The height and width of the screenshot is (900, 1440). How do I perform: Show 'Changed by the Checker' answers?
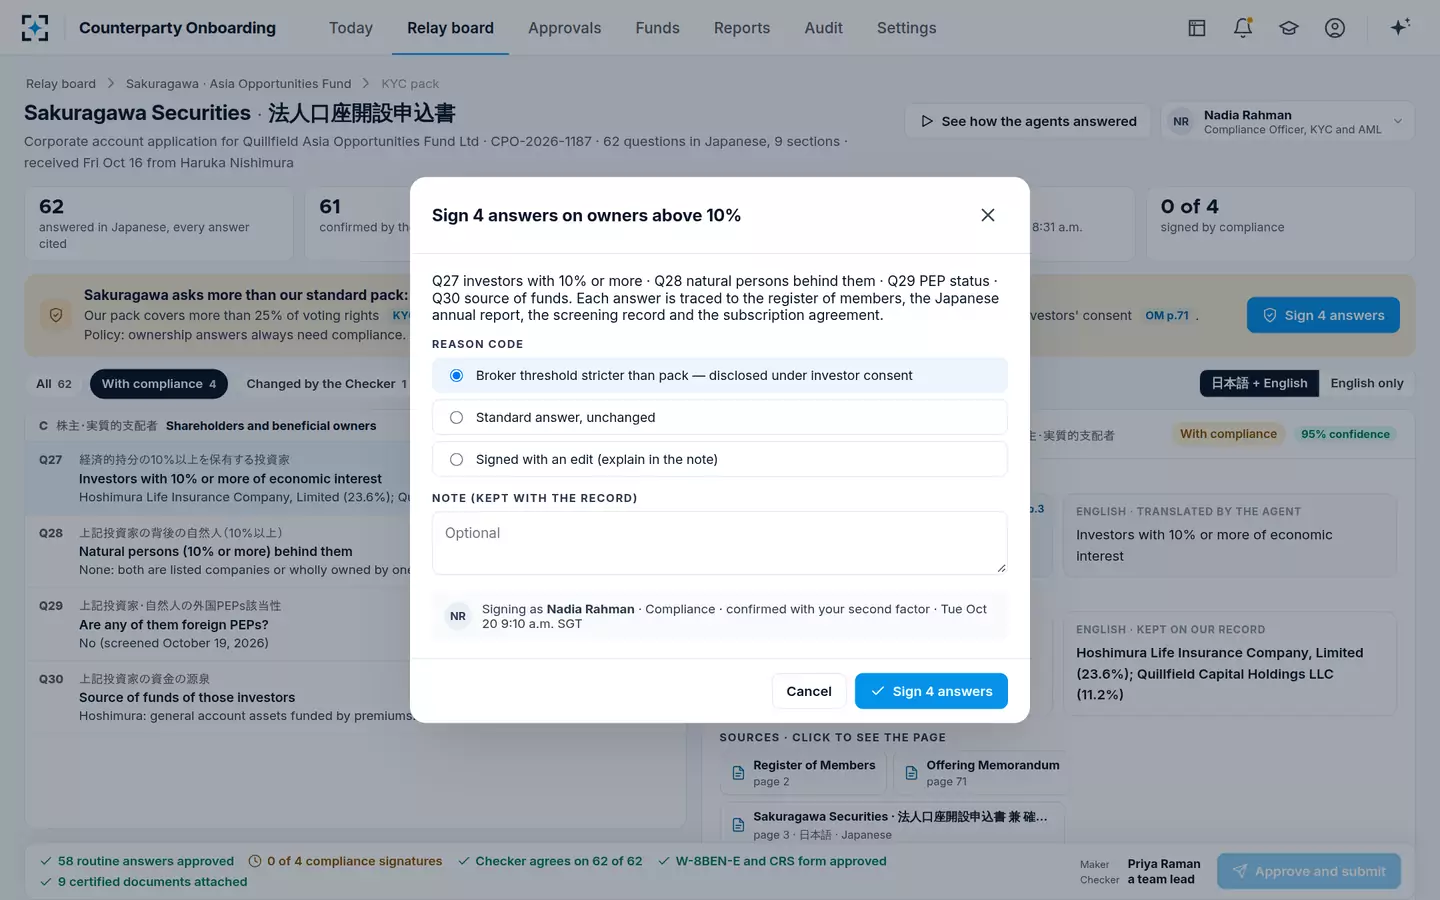coord(326,384)
